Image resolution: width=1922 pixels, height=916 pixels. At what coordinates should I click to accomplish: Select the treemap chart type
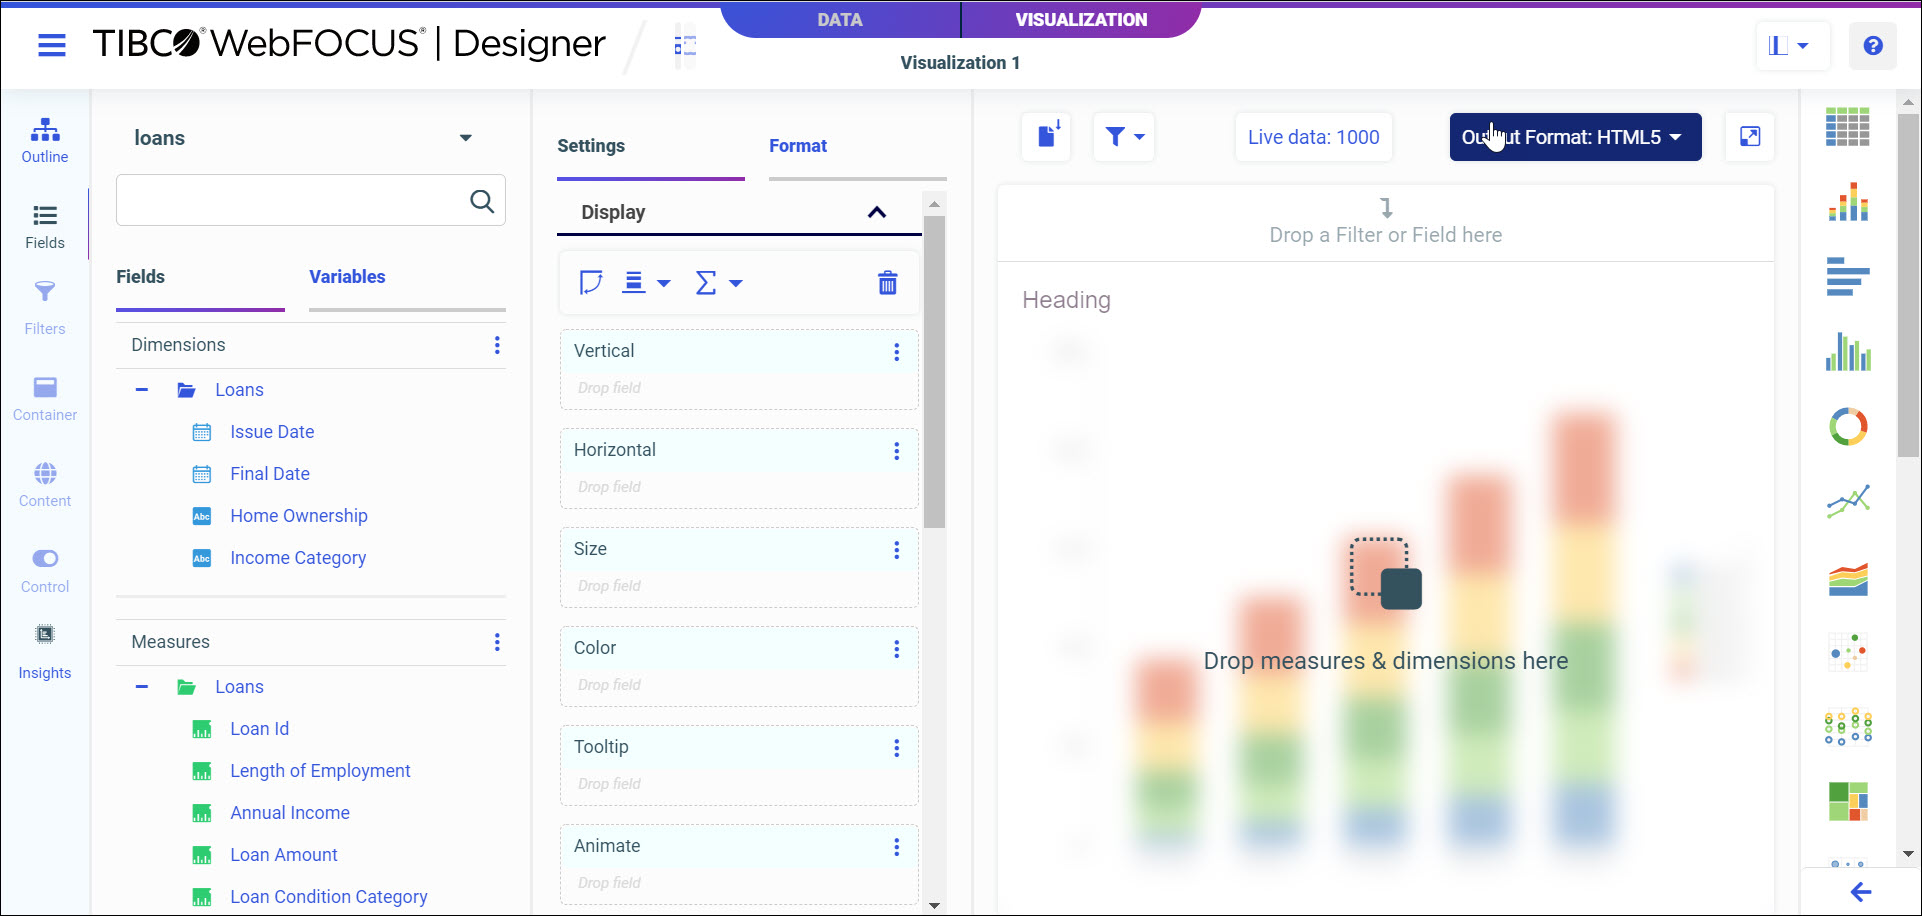(1848, 802)
